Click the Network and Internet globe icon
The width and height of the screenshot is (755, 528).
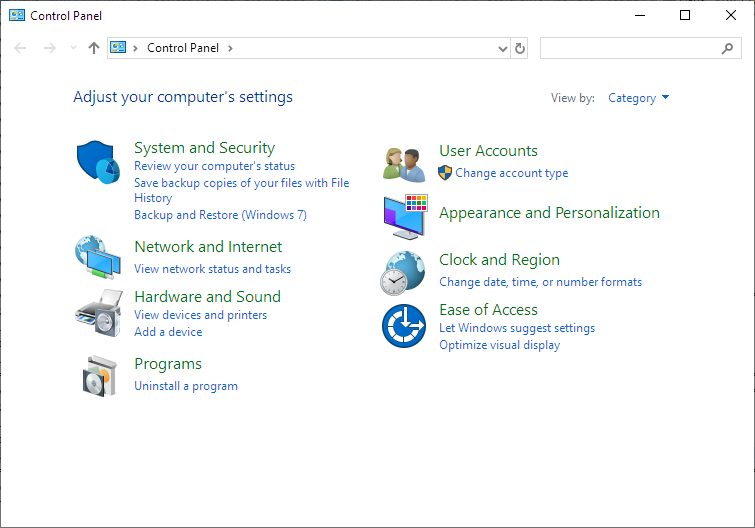point(98,257)
